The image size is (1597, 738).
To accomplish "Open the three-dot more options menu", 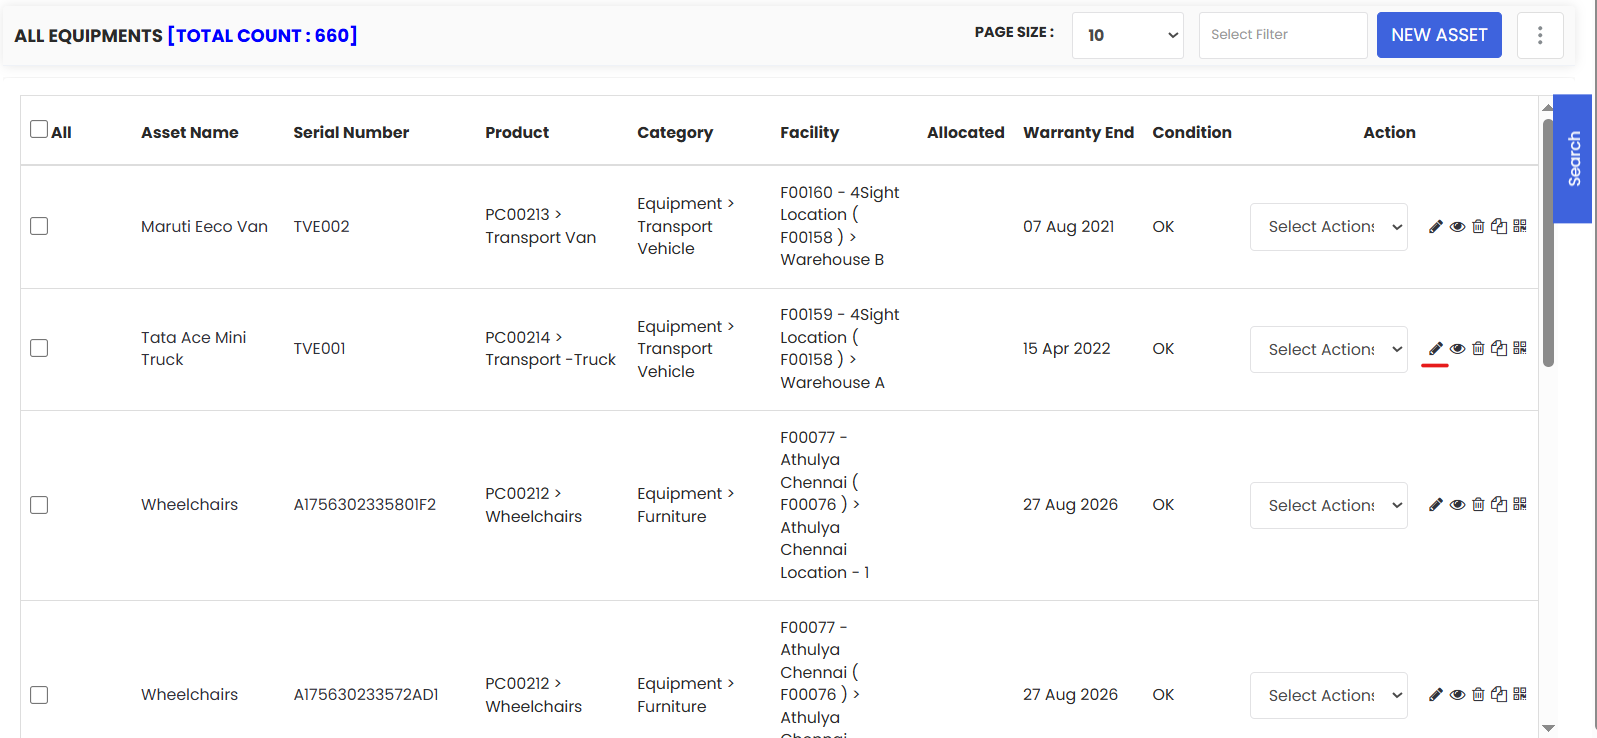I will point(1540,35).
